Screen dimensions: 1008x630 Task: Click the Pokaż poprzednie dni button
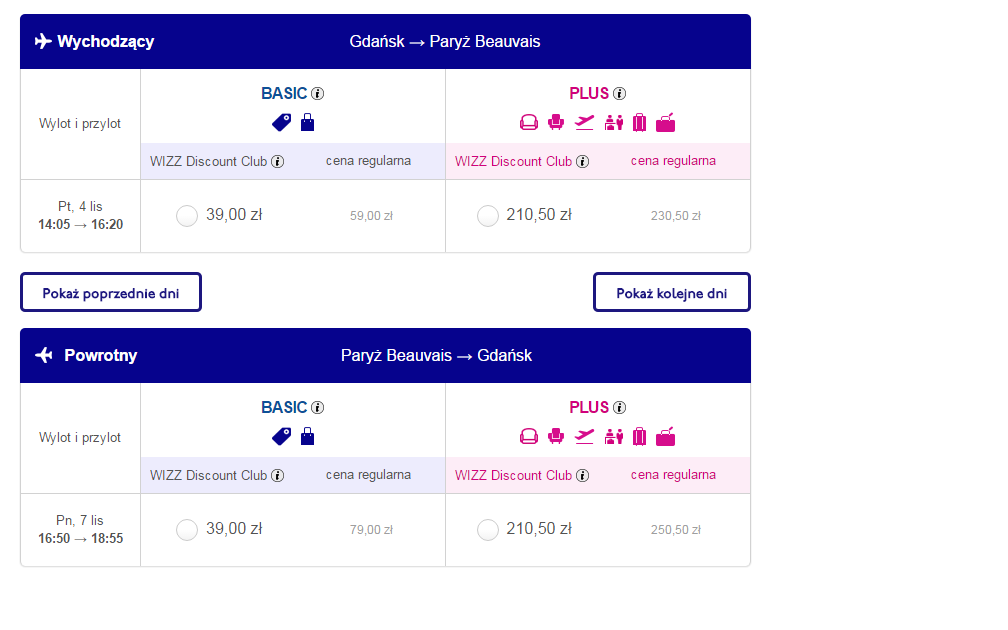[111, 292]
